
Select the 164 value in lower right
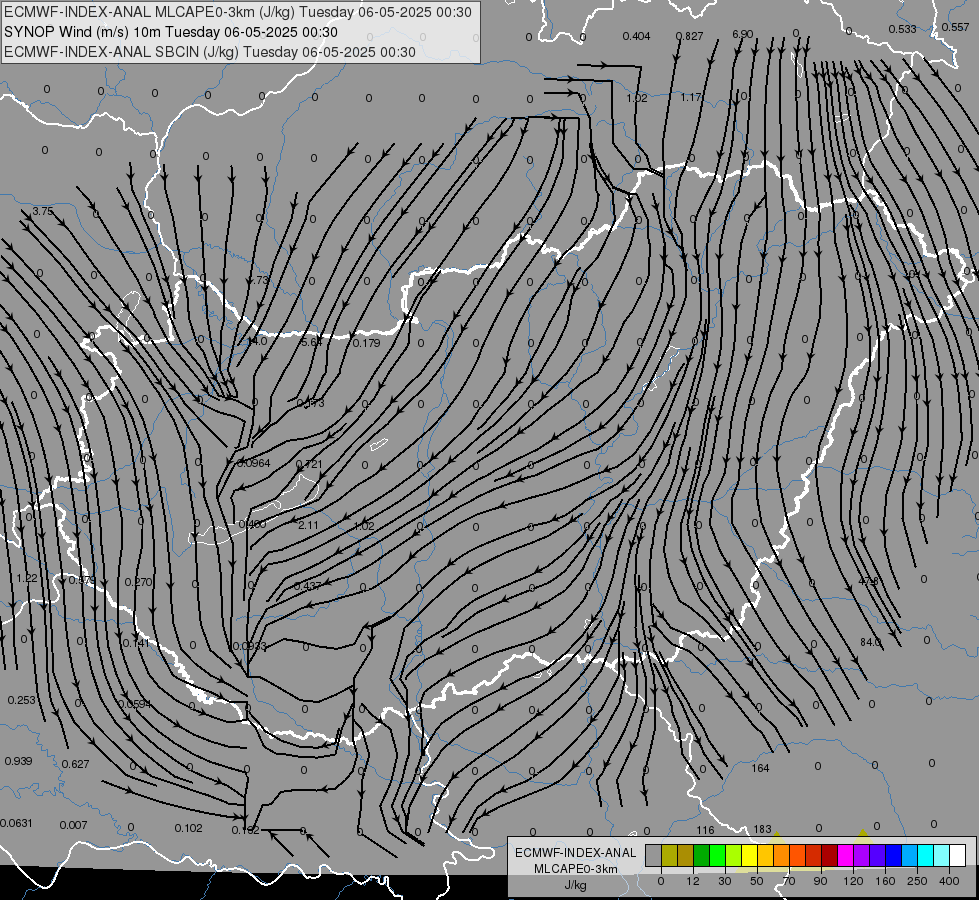pyautogui.click(x=760, y=768)
